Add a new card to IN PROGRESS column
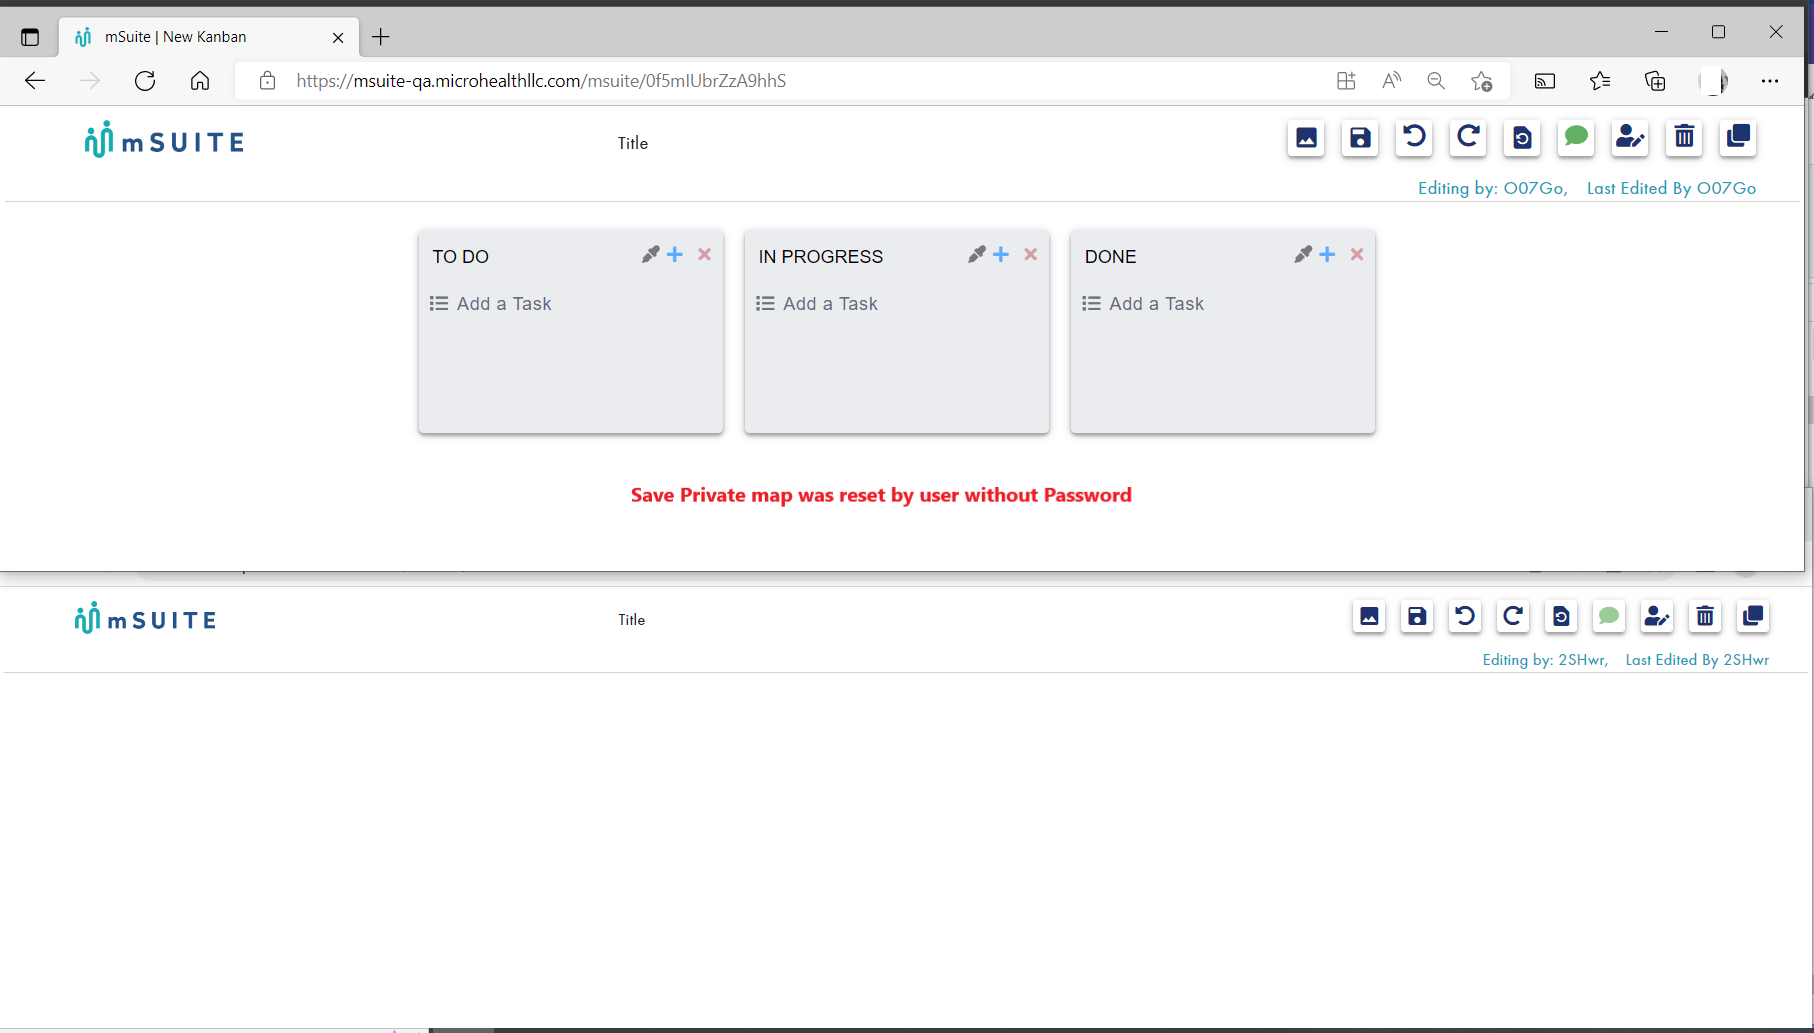The width and height of the screenshot is (1814, 1033). pos(1001,254)
